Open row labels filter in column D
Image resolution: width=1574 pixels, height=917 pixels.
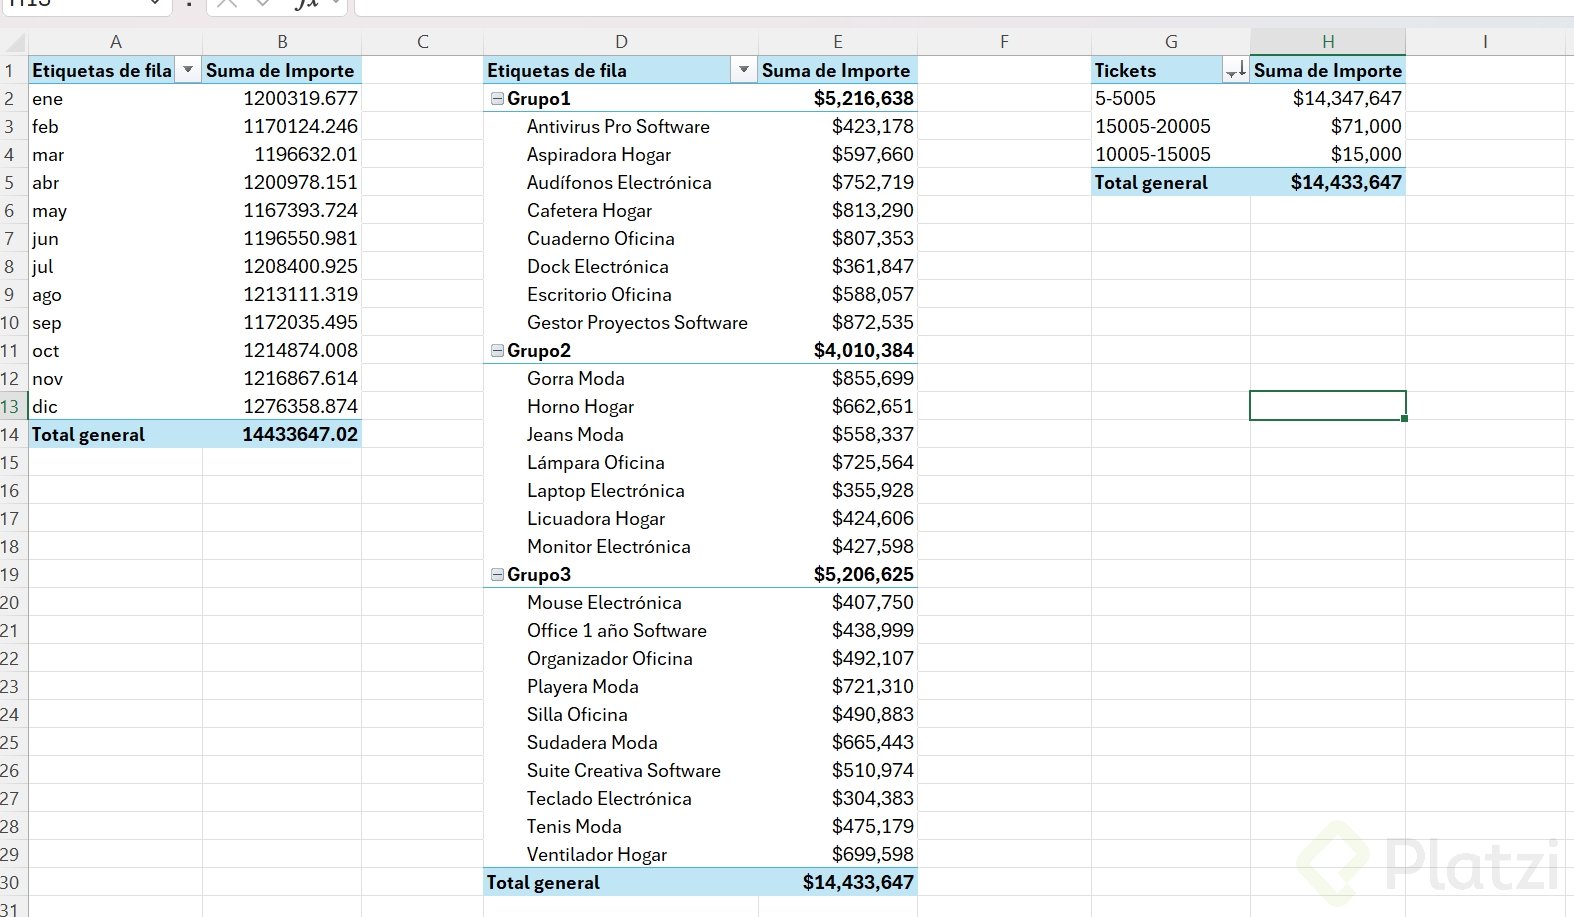(x=743, y=70)
